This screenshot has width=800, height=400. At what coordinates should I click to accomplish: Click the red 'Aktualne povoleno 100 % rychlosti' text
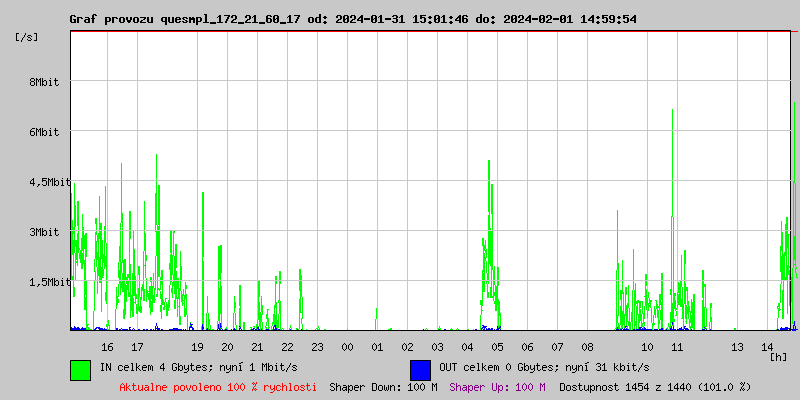218,387
